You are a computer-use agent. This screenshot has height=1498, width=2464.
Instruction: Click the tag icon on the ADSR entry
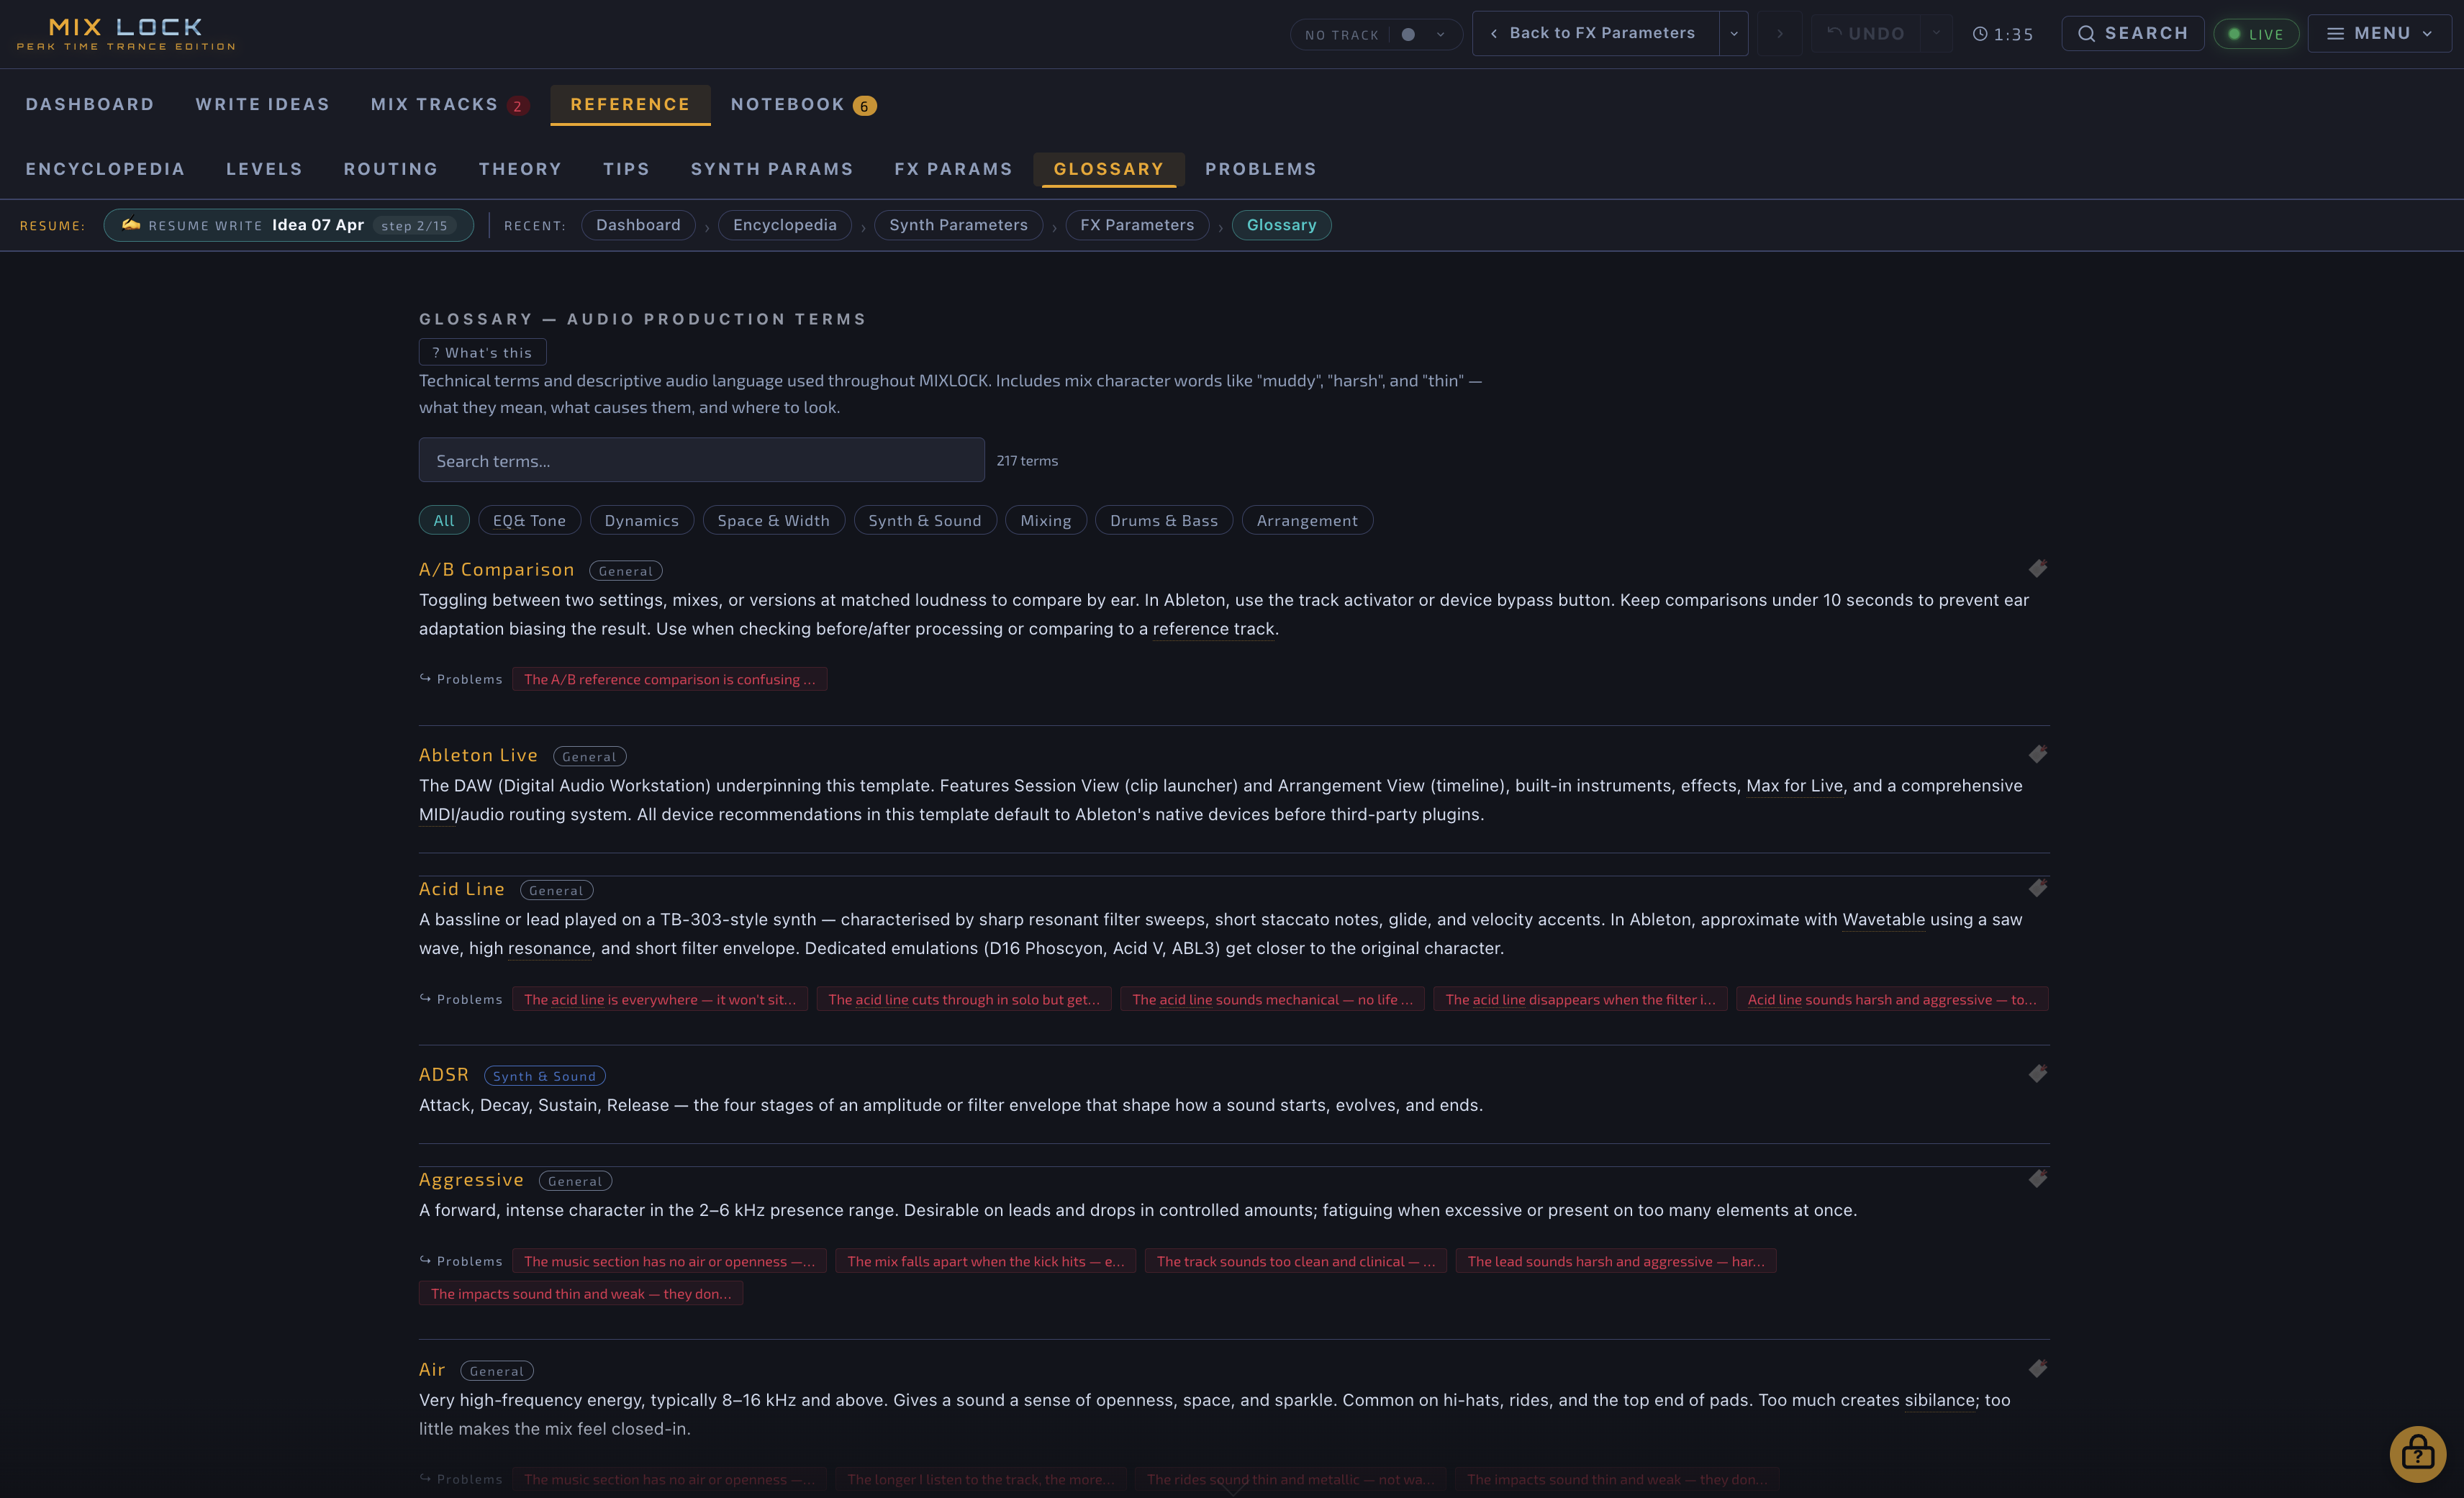click(2037, 1073)
